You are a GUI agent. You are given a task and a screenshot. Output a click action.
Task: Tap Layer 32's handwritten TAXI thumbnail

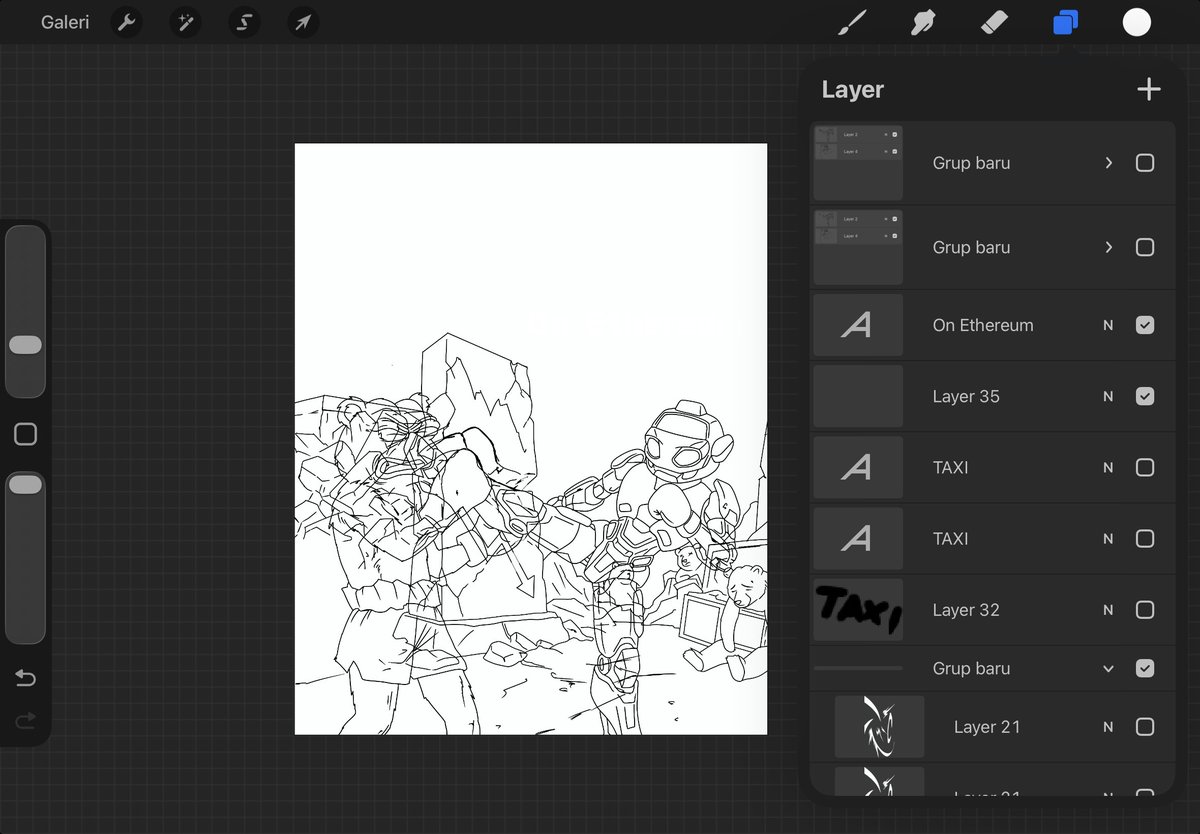858,610
